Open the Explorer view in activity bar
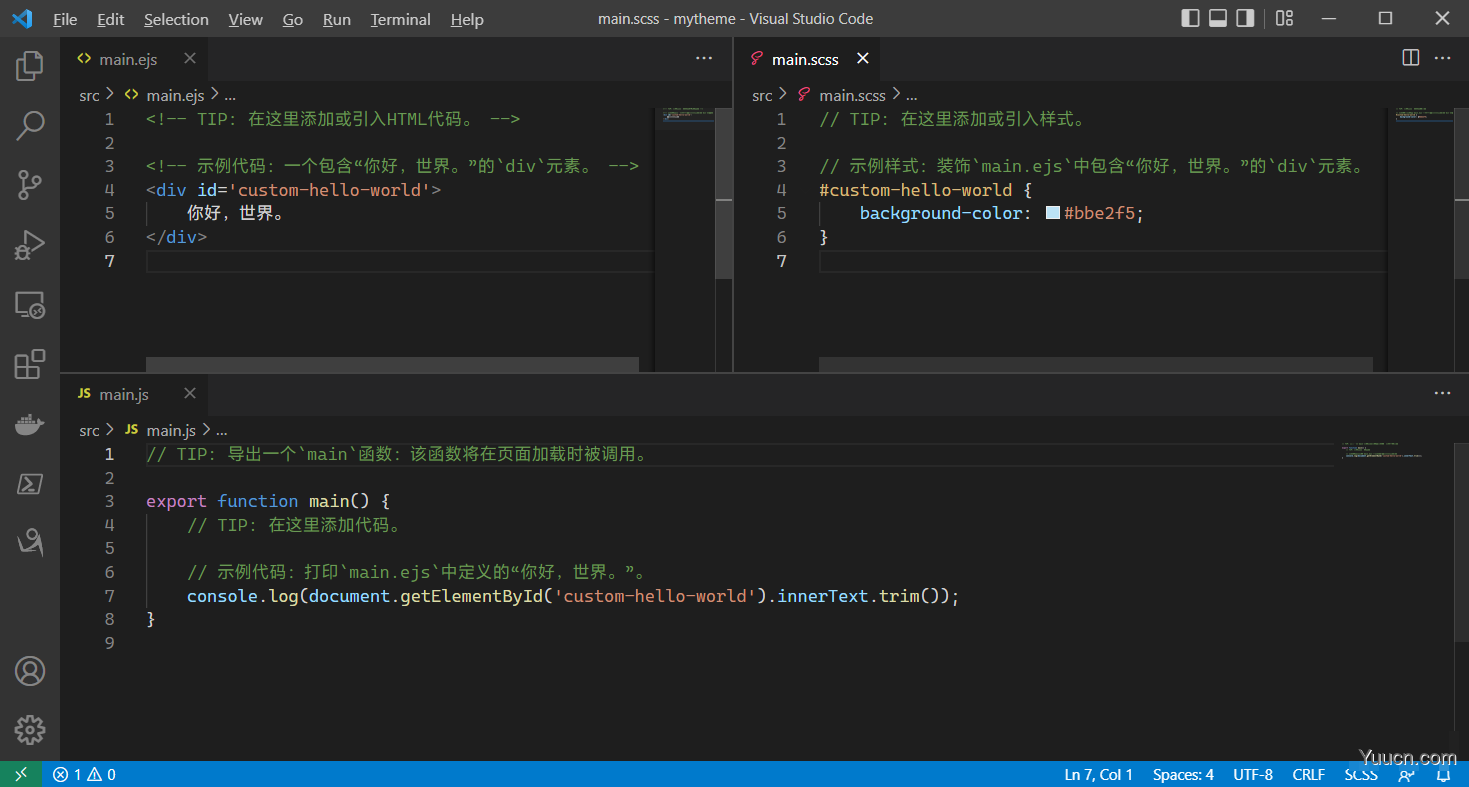 tap(30, 66)
